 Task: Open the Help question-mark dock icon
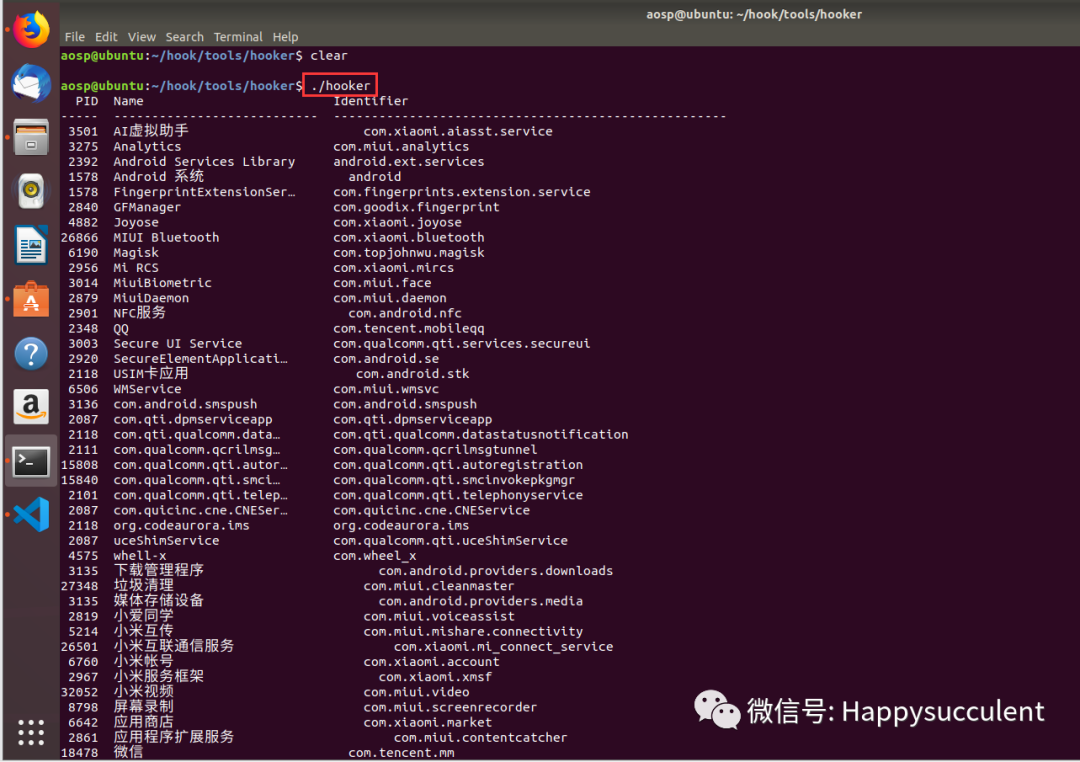(x=31, y=353)
